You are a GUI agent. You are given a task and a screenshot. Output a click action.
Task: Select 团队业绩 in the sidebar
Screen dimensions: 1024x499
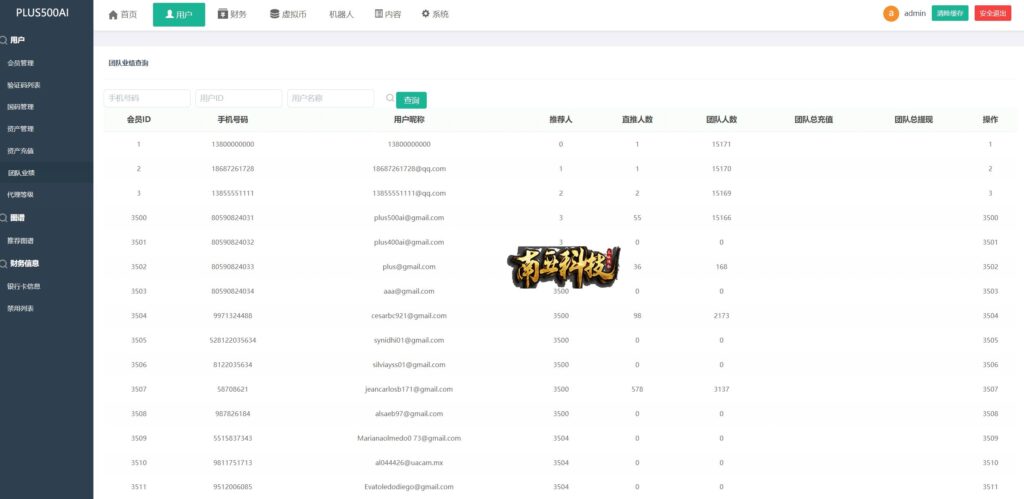pyautogui.click(x=22, y=173)
